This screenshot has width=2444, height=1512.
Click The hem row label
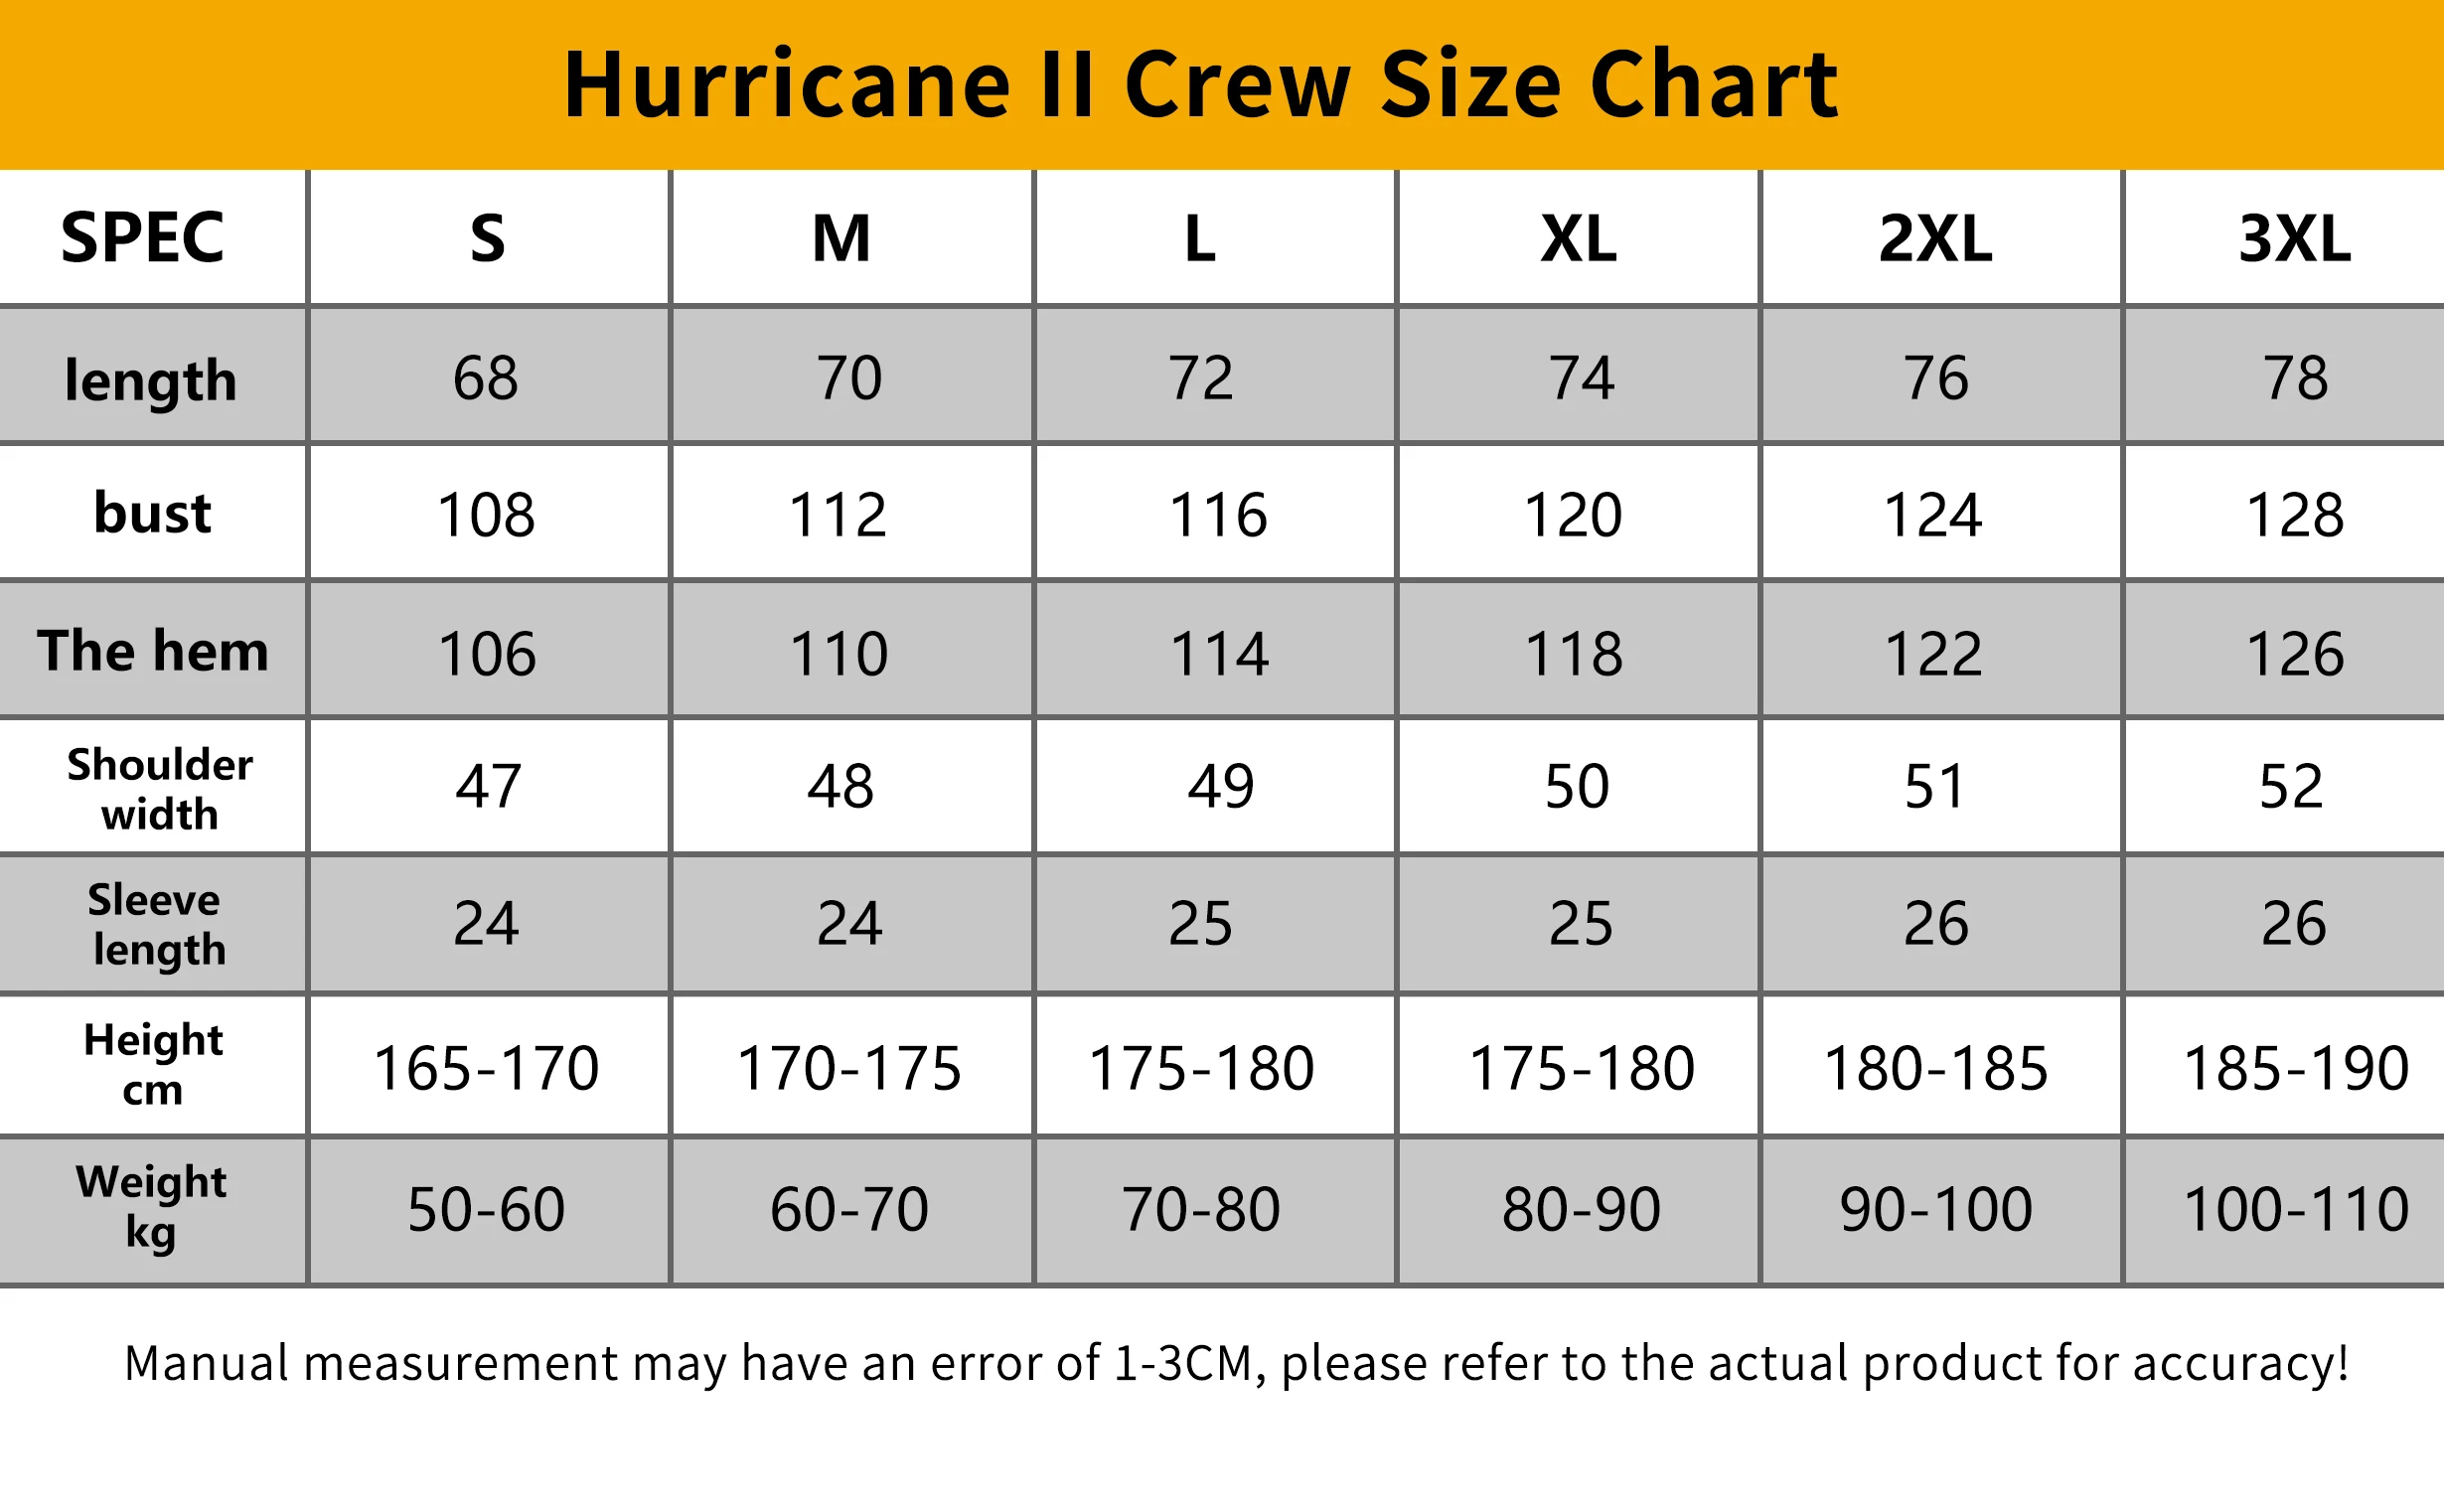coord(153,651)
